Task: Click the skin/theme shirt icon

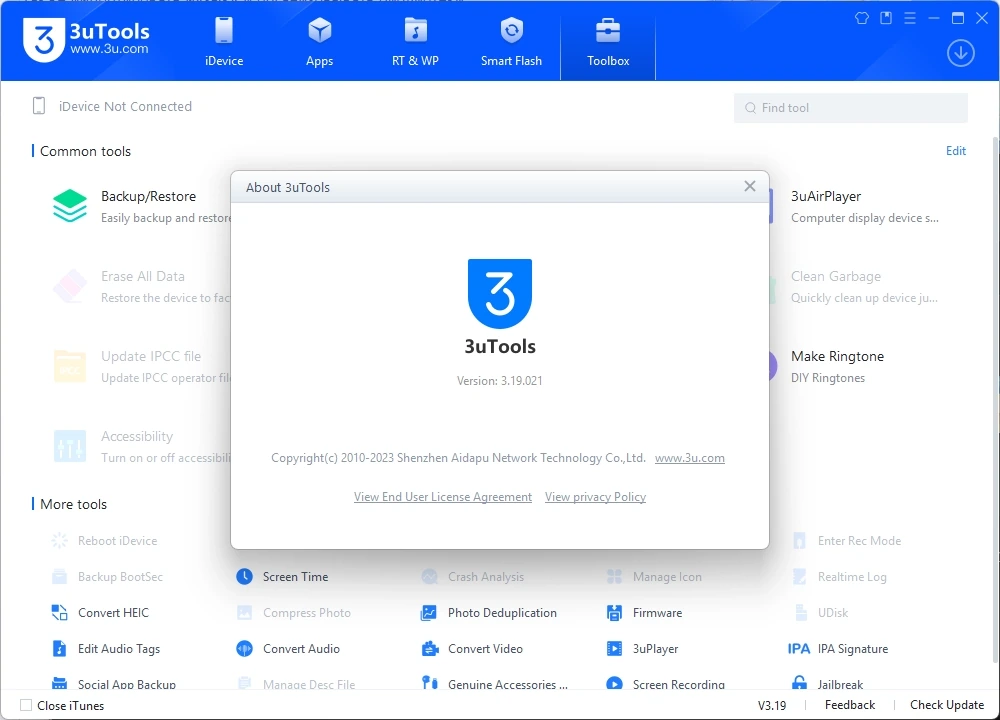Action: pos(862,18)
